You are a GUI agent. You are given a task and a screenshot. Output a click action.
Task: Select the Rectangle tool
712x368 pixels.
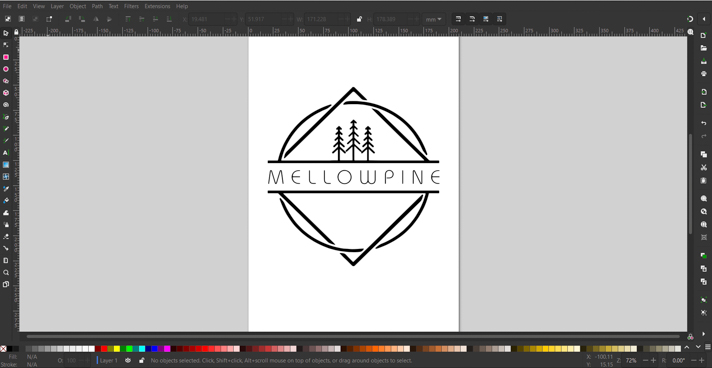click(x=6, y=57)
